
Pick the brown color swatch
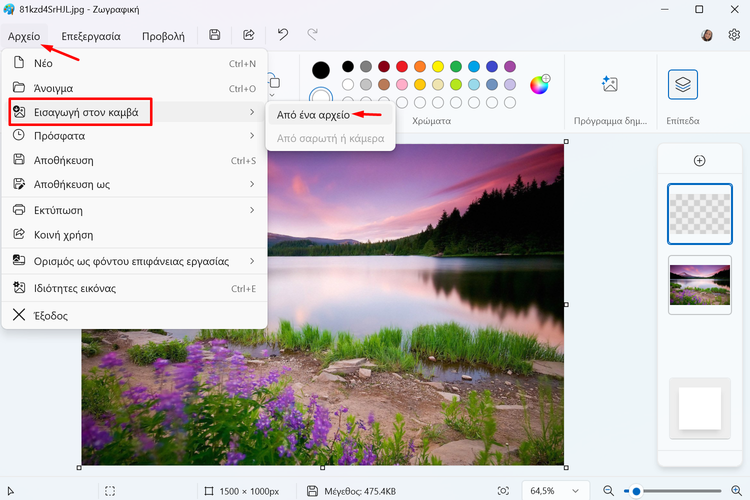[x=384, y=84]
